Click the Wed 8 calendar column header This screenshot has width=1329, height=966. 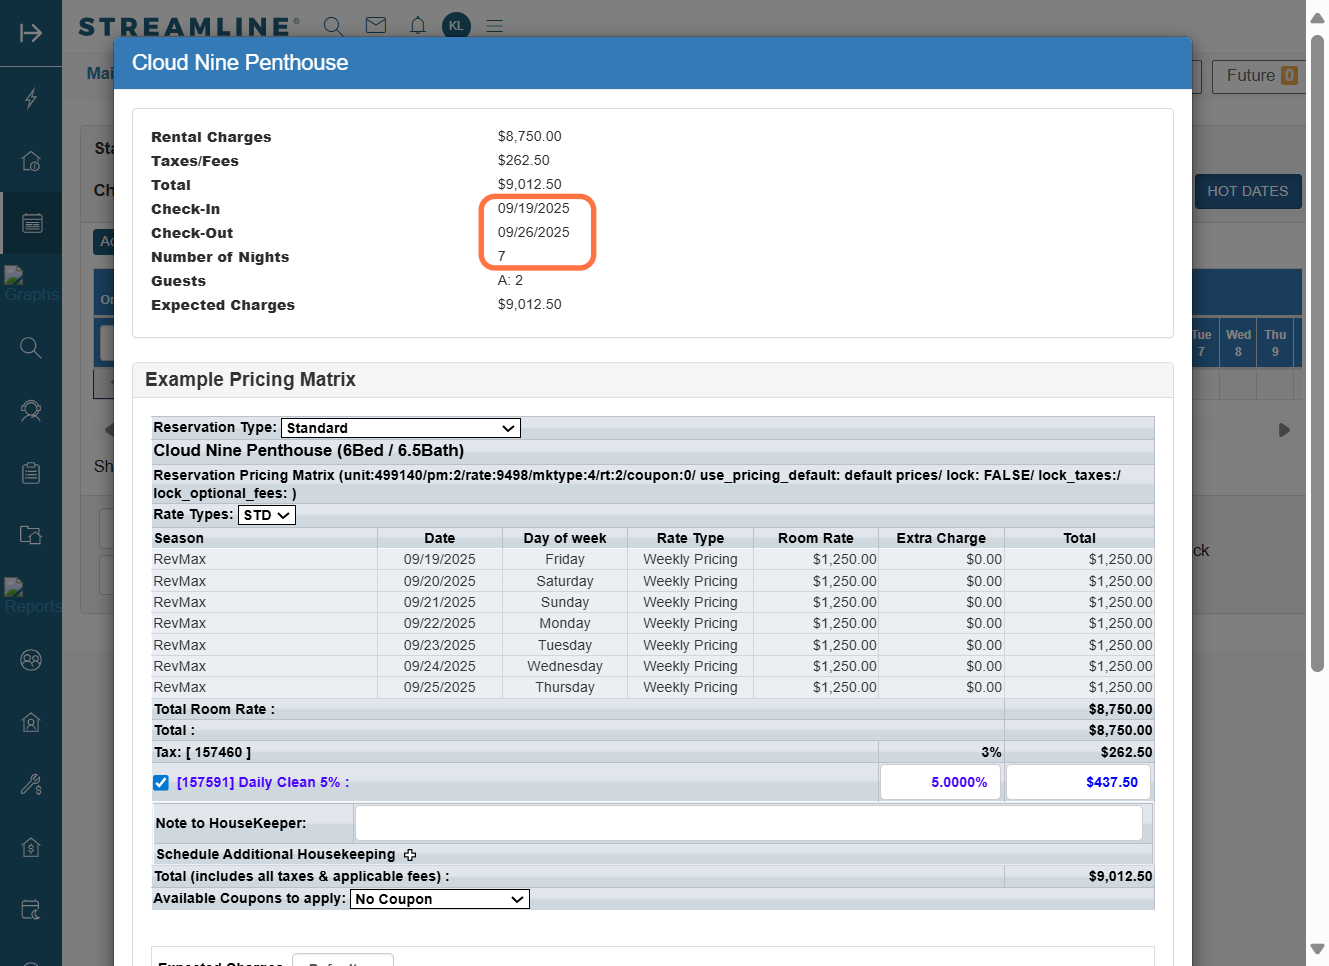point(1238,343)
